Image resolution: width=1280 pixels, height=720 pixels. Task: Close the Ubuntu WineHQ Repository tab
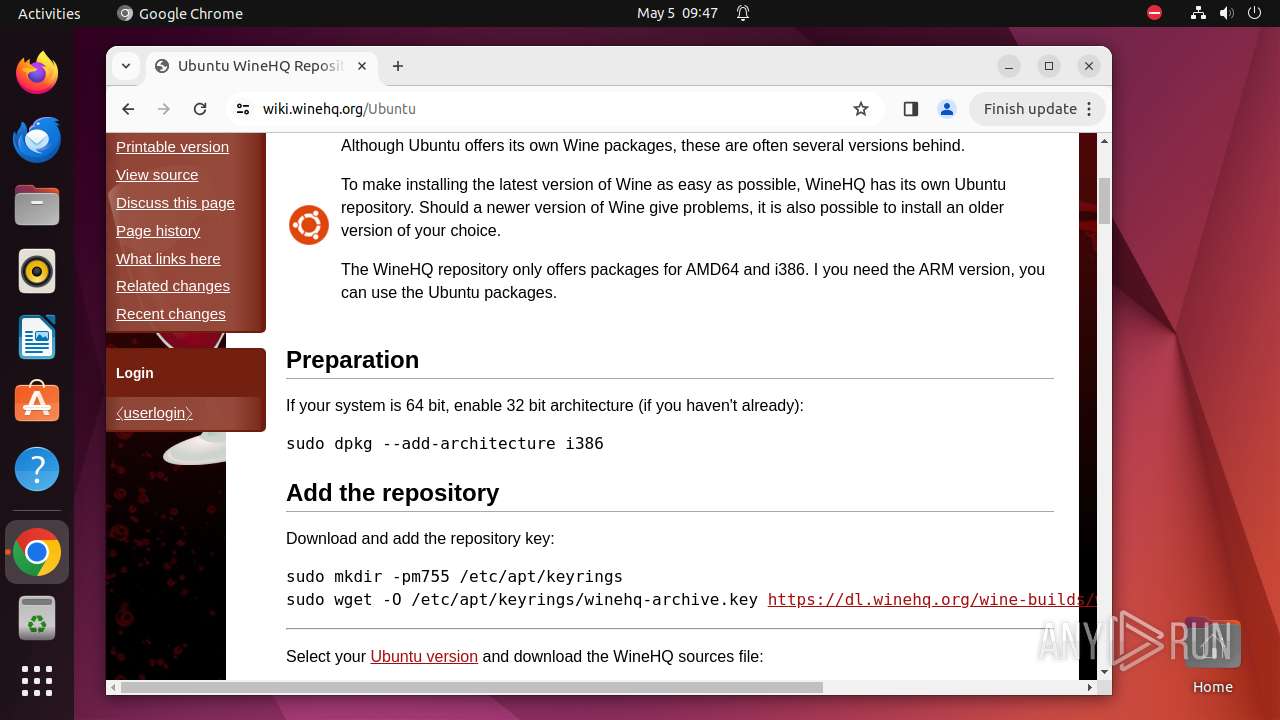pyautogui.click(x=362, y=66)
